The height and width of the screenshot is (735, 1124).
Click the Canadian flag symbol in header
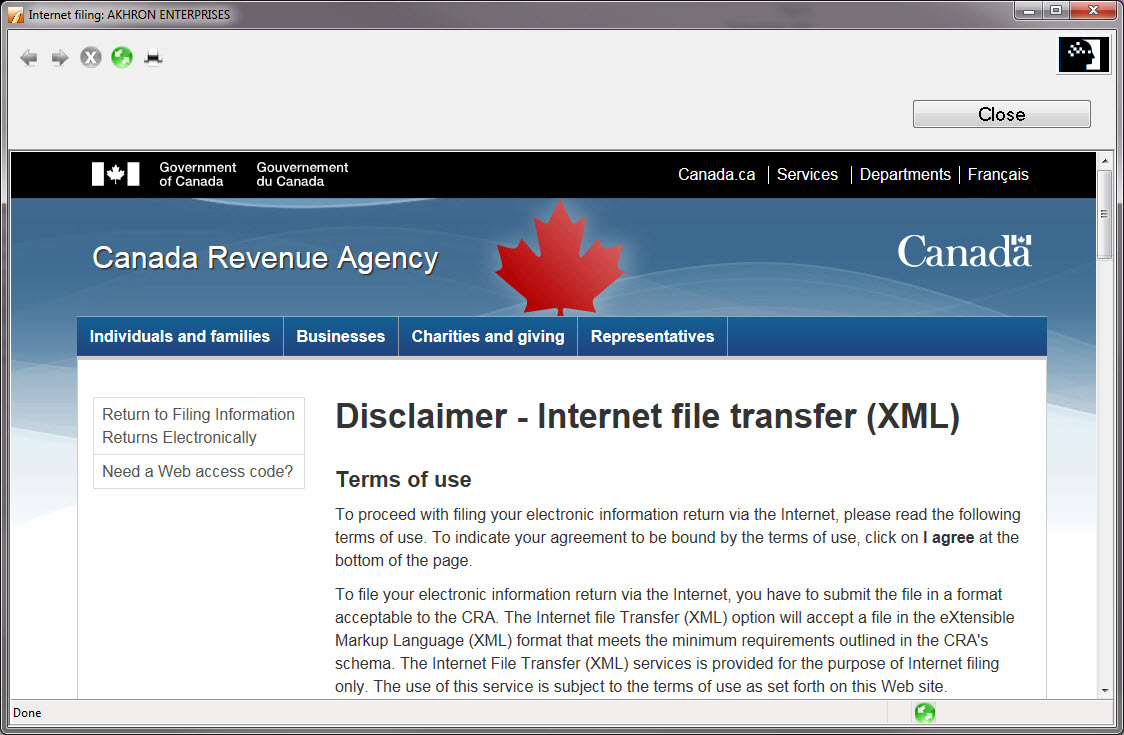point(115,174)
